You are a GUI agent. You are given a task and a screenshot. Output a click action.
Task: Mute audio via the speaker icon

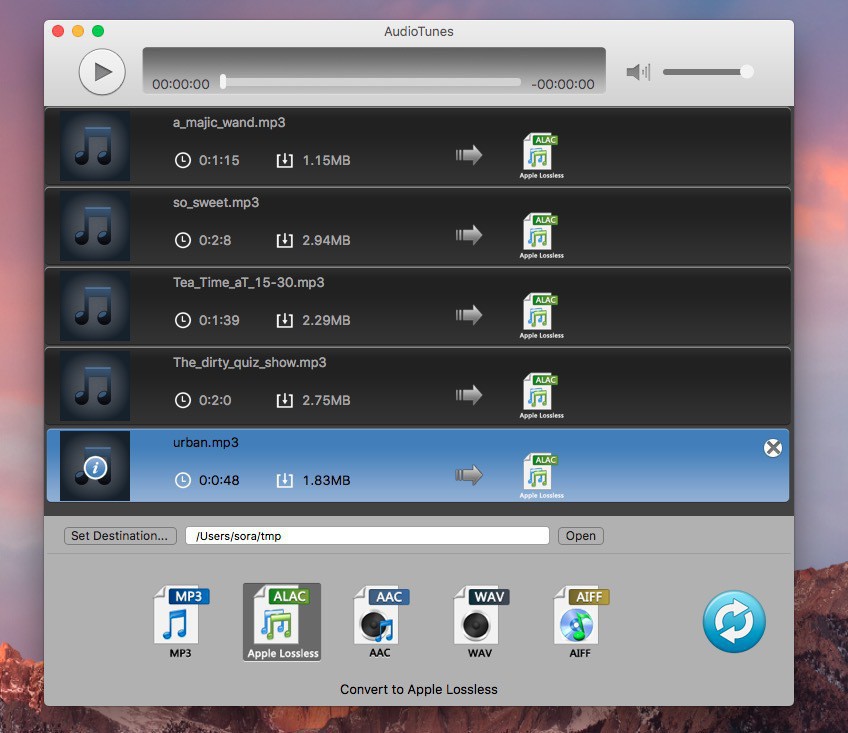(x=638, y=71)
